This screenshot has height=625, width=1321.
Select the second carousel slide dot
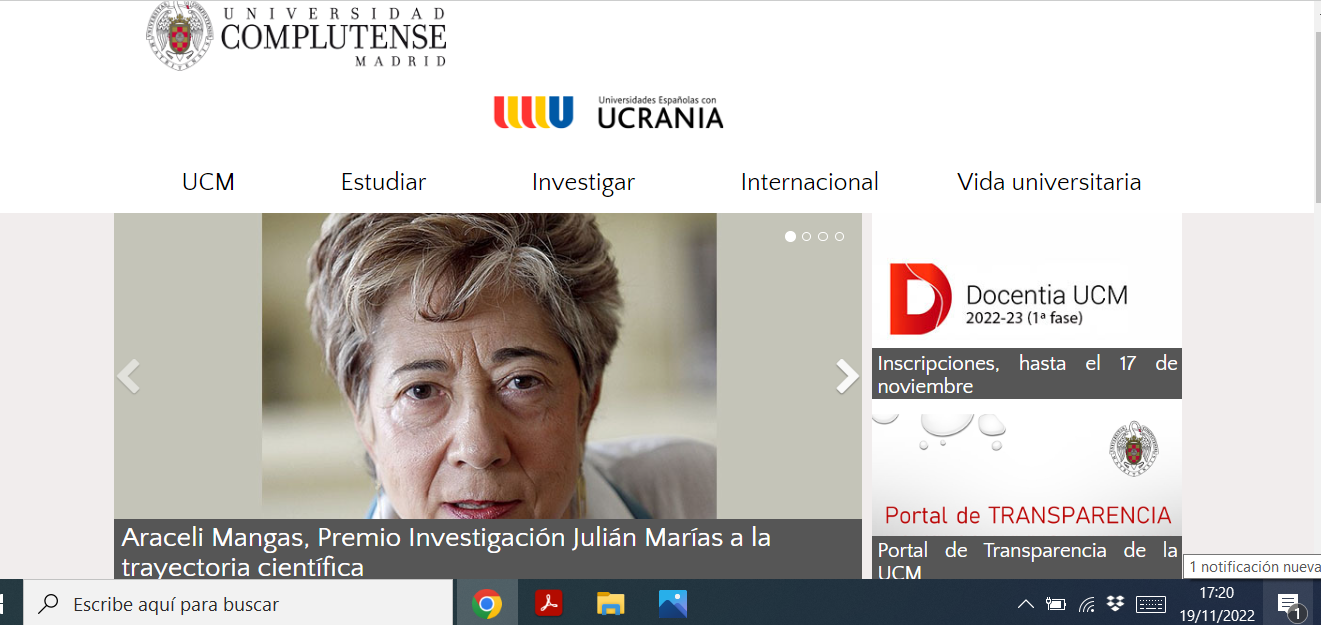[x=807, y=237]
